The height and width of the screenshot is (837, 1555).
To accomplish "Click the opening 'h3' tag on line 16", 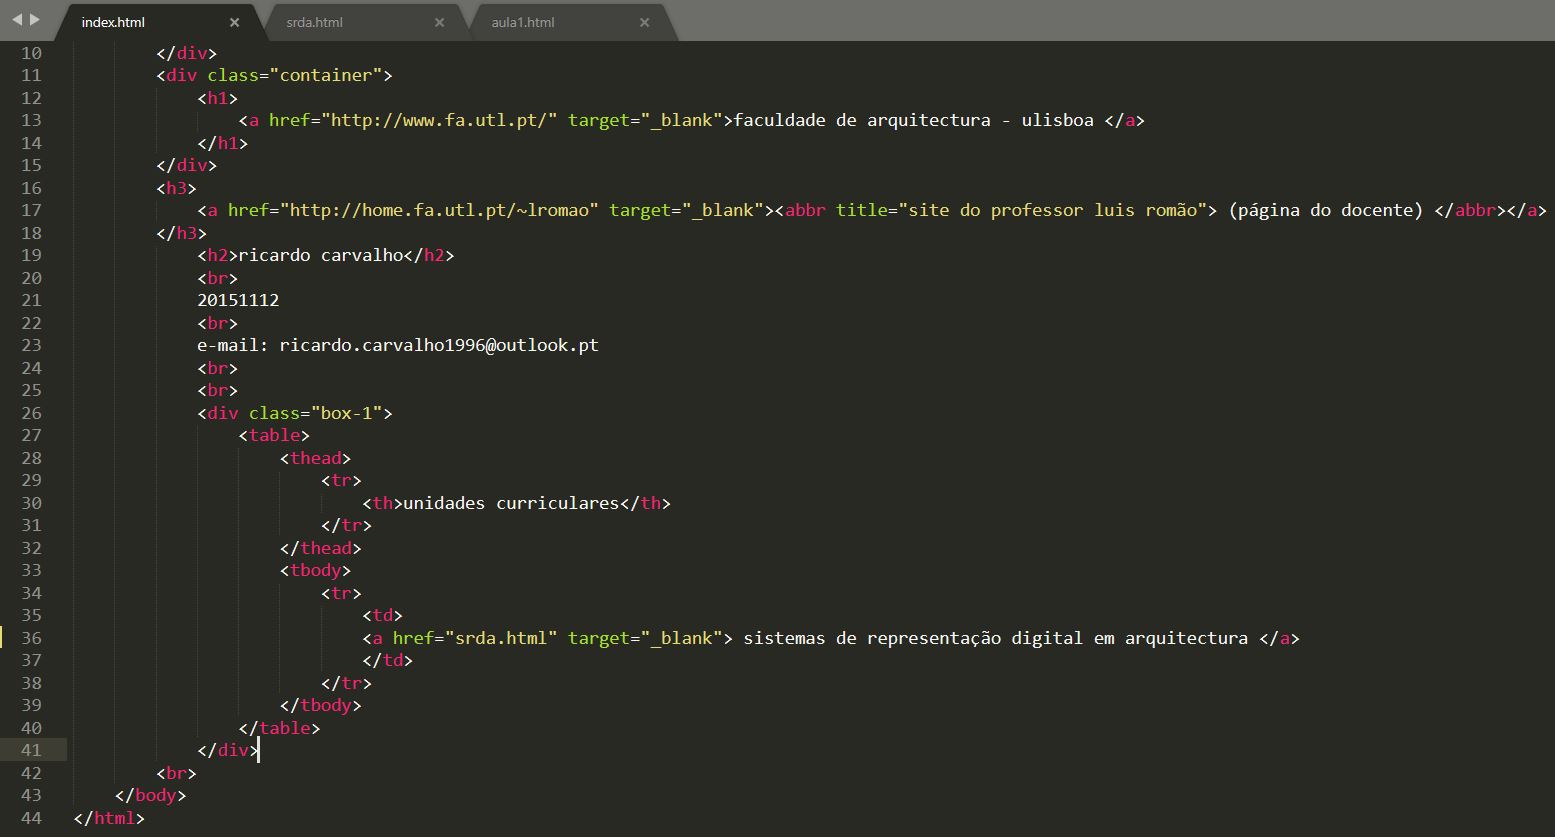I will click(x=176, y=188).
